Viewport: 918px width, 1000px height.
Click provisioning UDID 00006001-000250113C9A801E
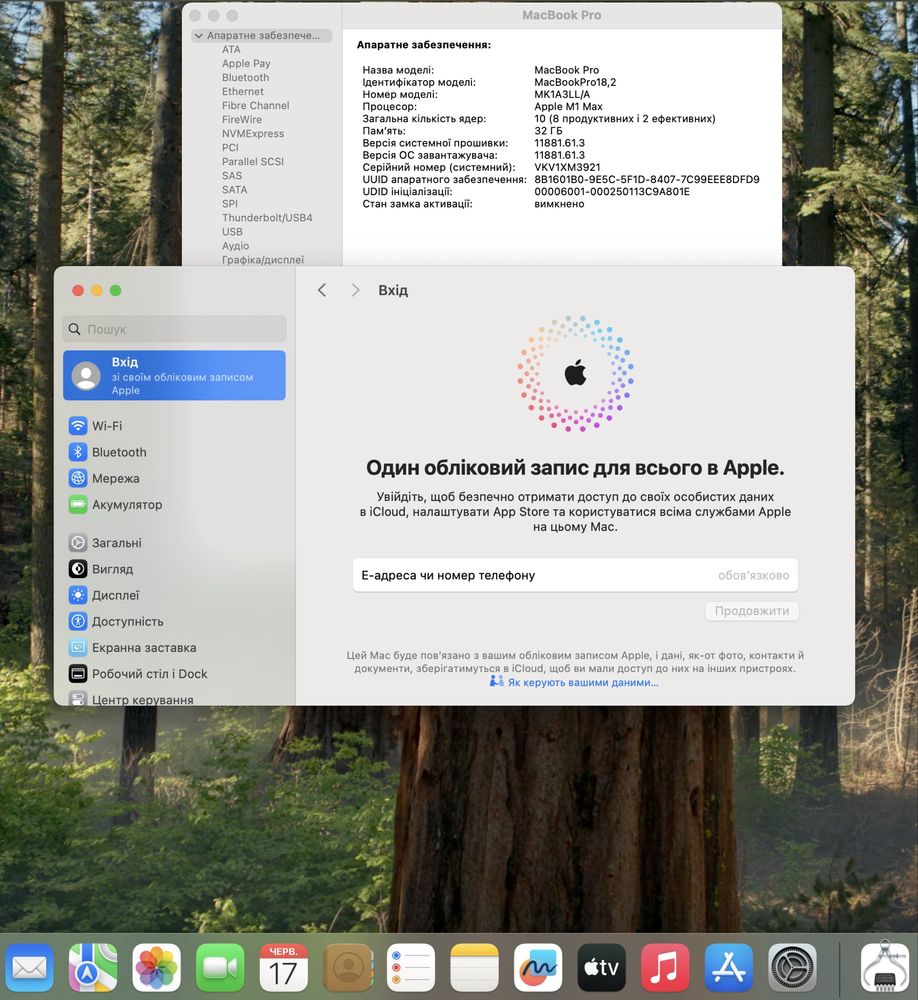pyautogui.click(x=611, y=191)
